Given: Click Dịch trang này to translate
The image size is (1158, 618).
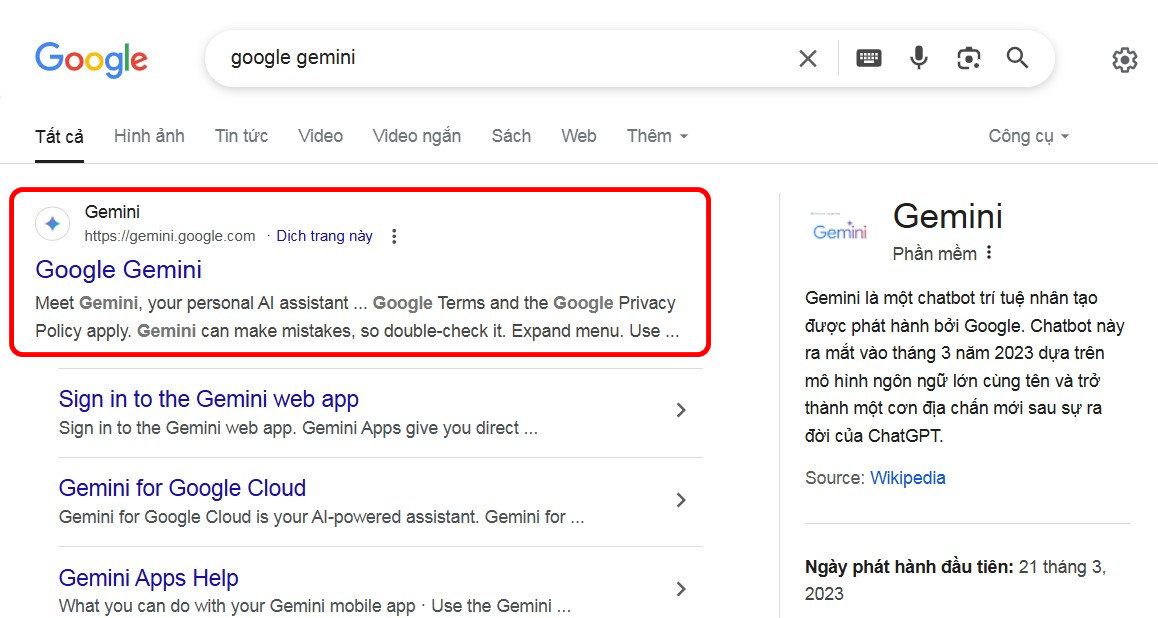Looking at the screenshot, I should 324,235.
